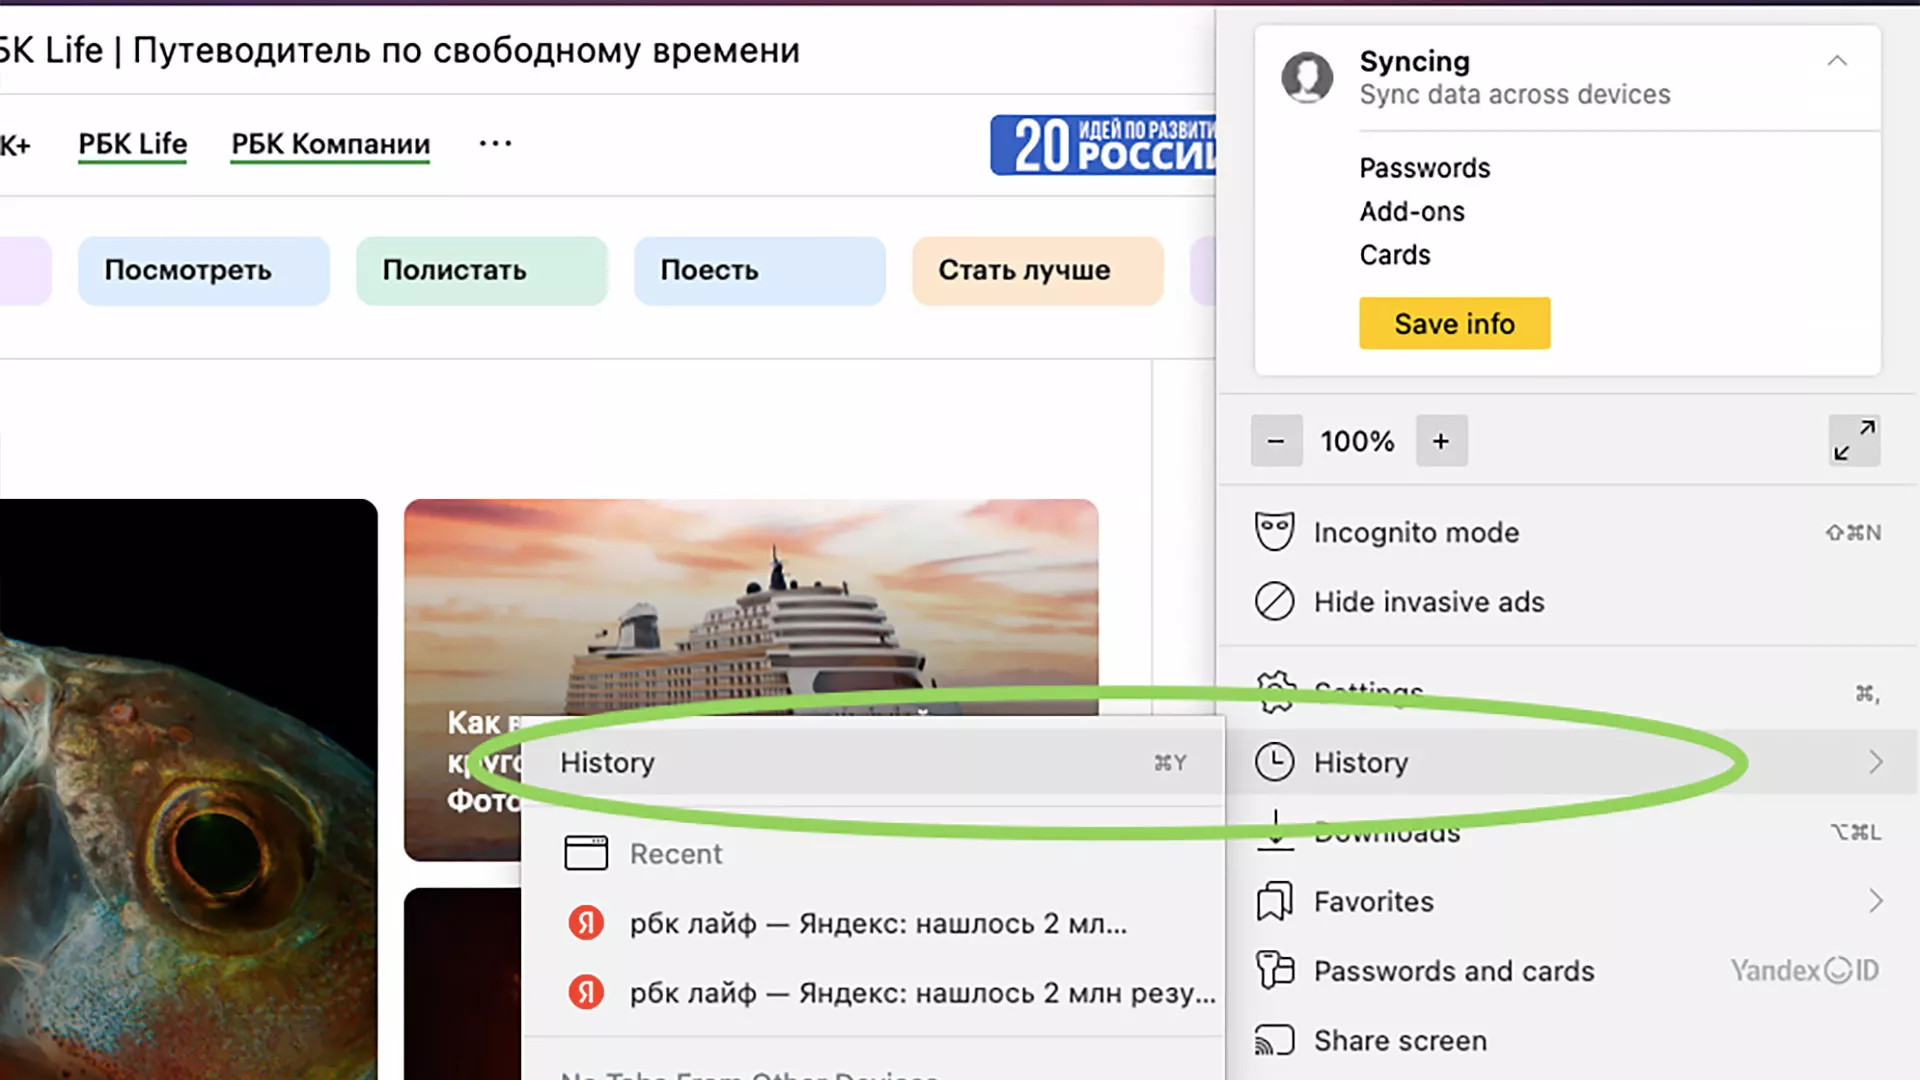Image resolution: width=1920 pixels, height=1080 pixels.
Task: Click рбк лайф Яндекс recent history item
Action: point(877,923)
